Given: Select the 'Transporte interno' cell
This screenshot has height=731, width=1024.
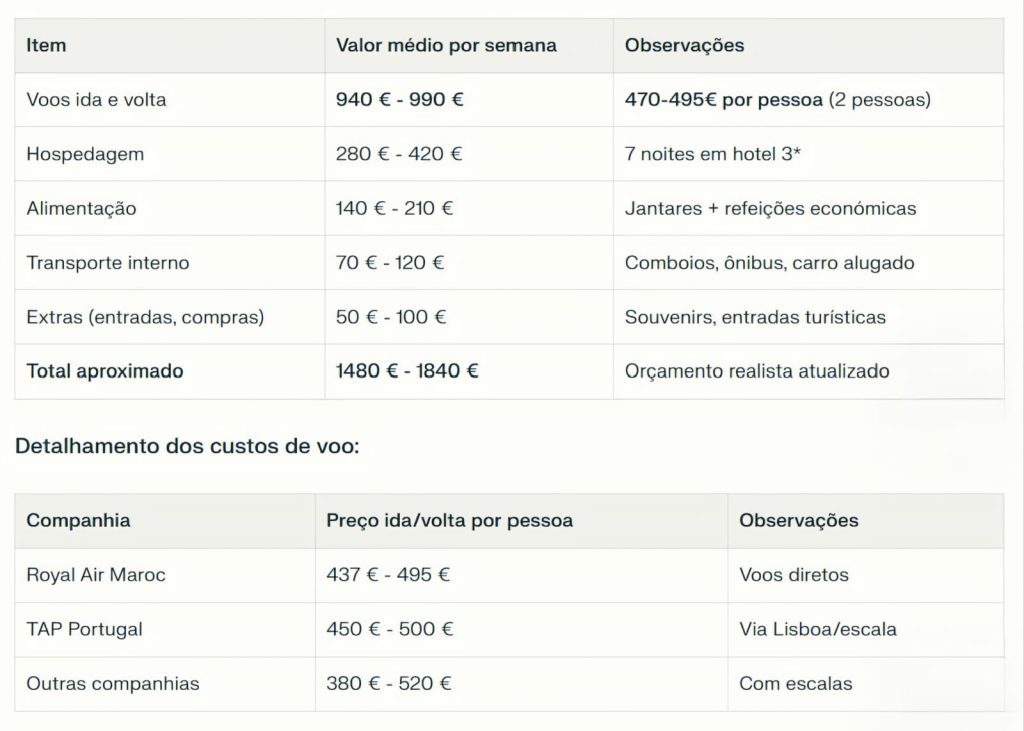Looking at the screenshot, I should coord(107,263).
